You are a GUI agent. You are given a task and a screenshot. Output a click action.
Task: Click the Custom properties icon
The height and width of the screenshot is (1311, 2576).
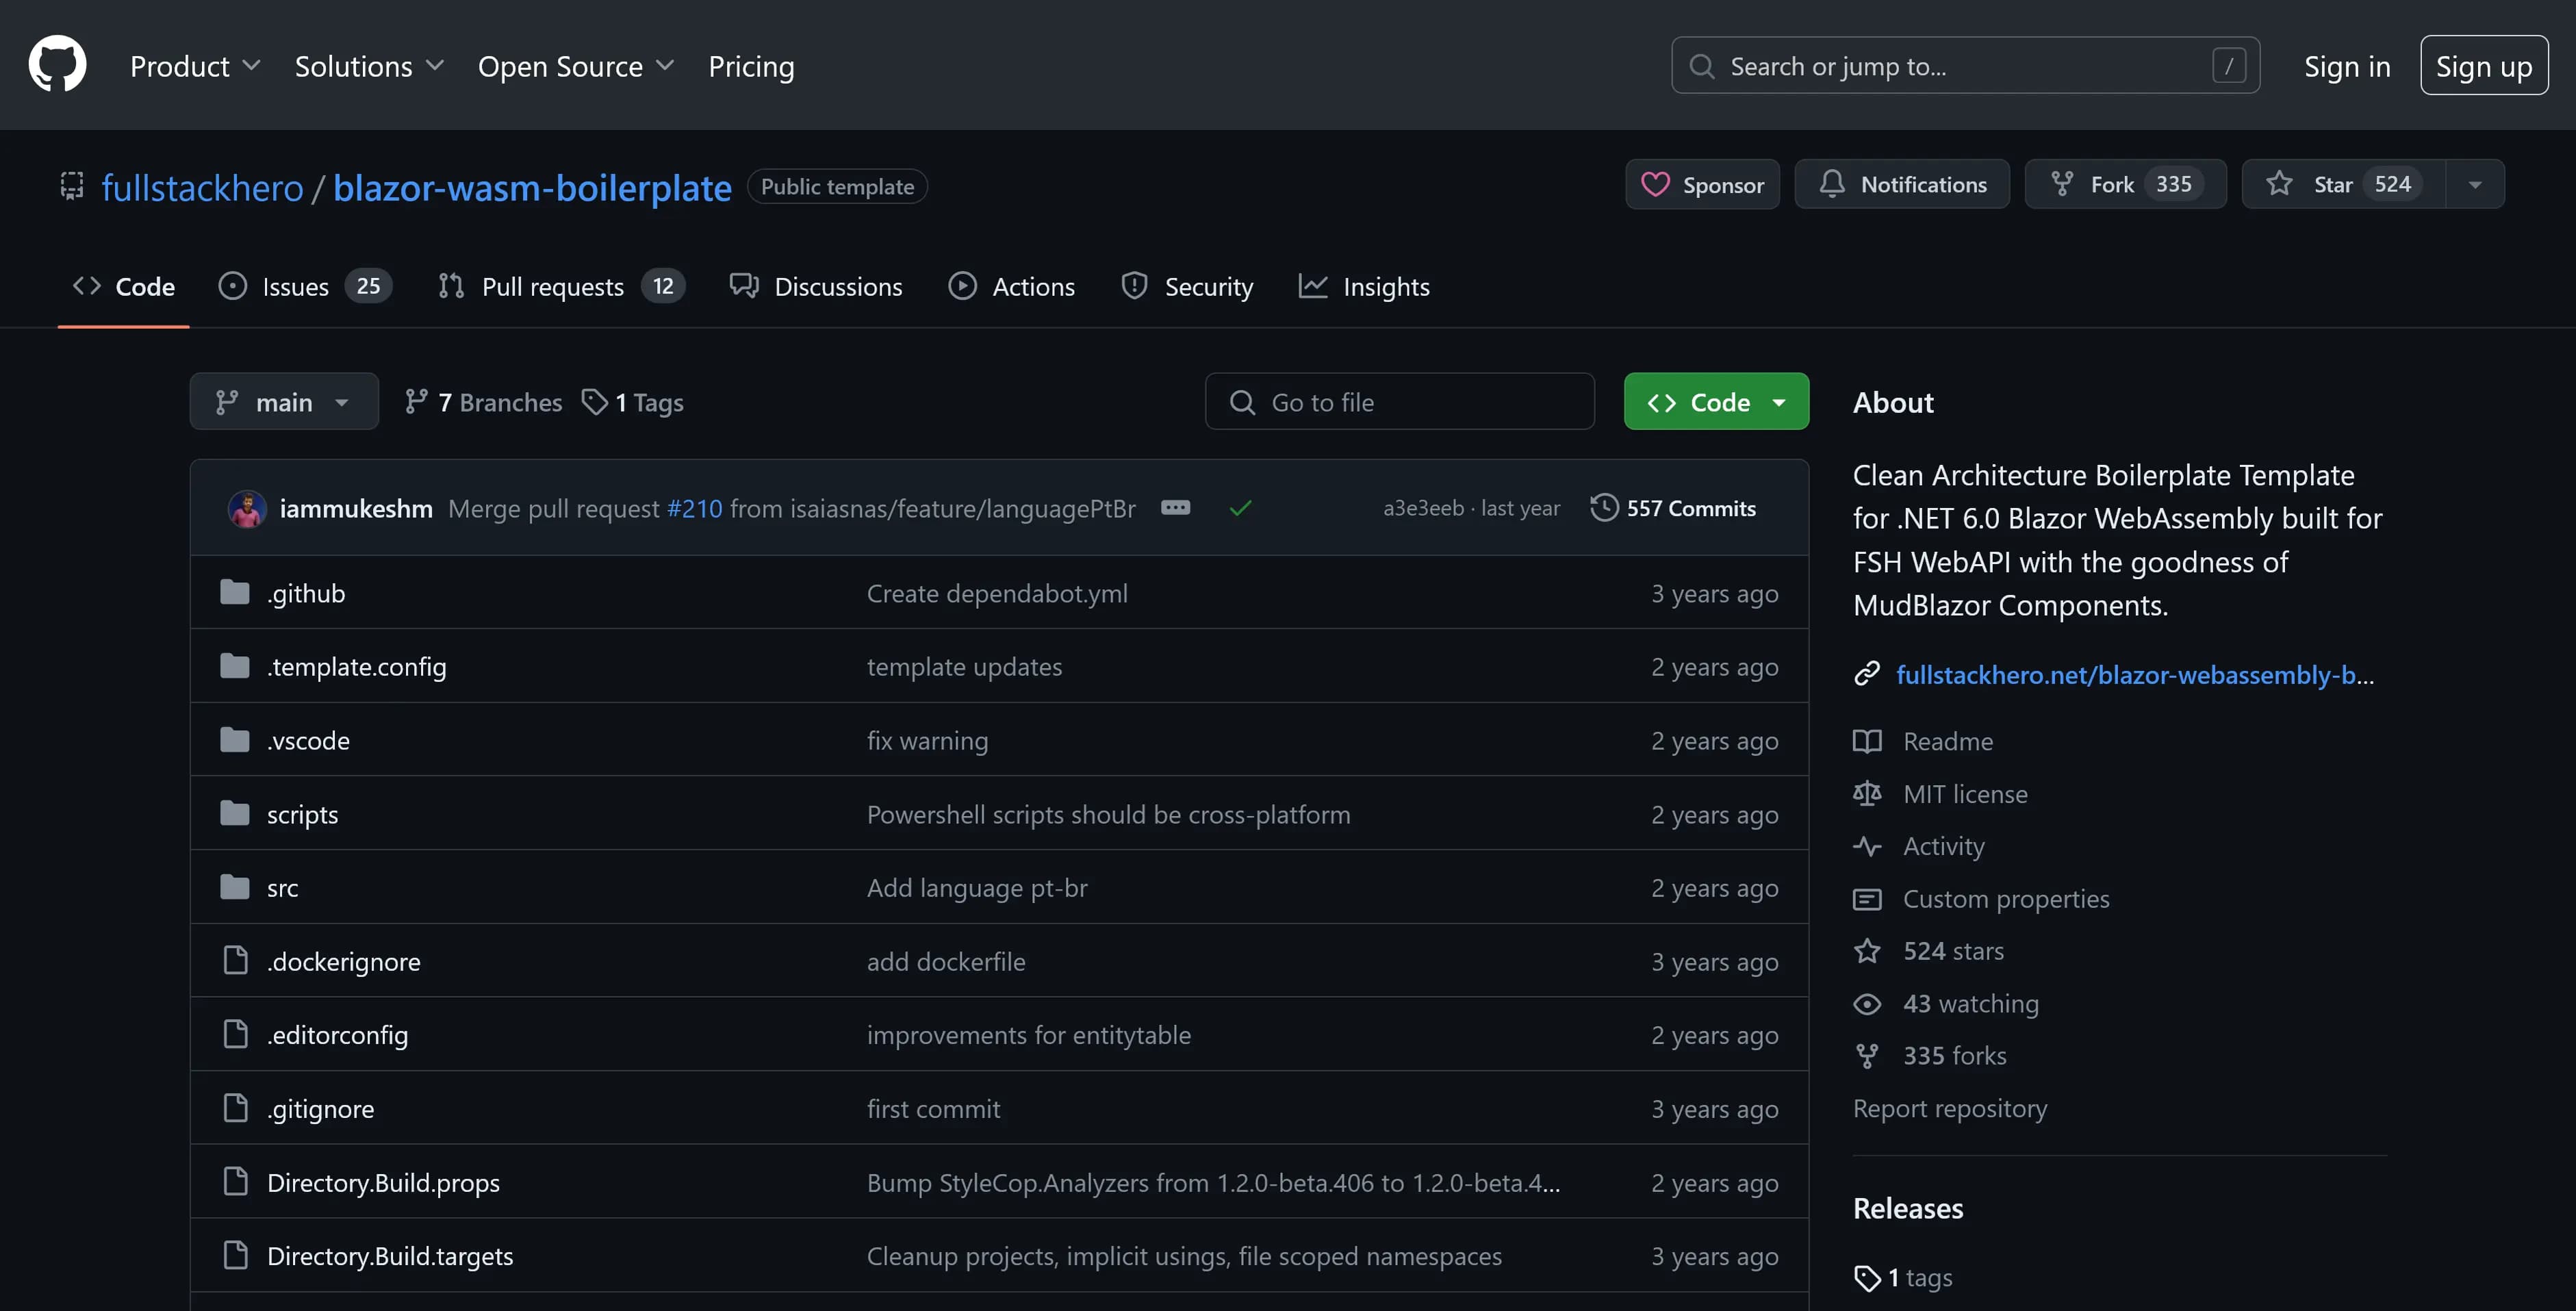(x=1867, y=899)
